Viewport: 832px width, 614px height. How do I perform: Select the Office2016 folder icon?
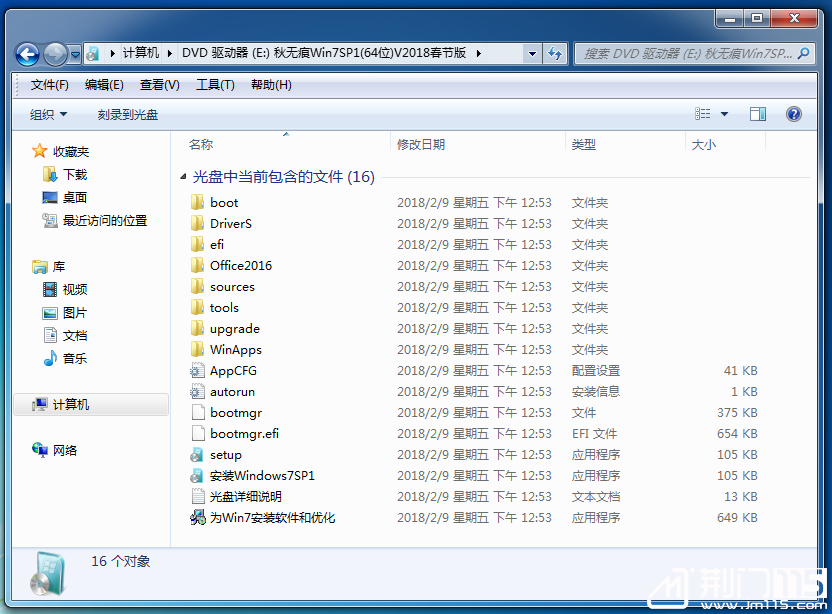coord(197,265)
